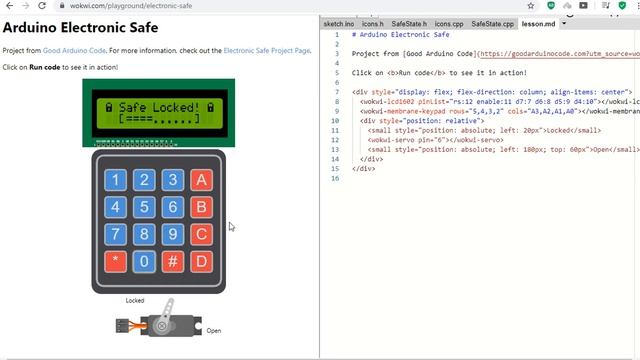Image resolution: width=640 pixels, height=360 pixels.
Task: Click the browser forward arrow
Action: [25, 6]
